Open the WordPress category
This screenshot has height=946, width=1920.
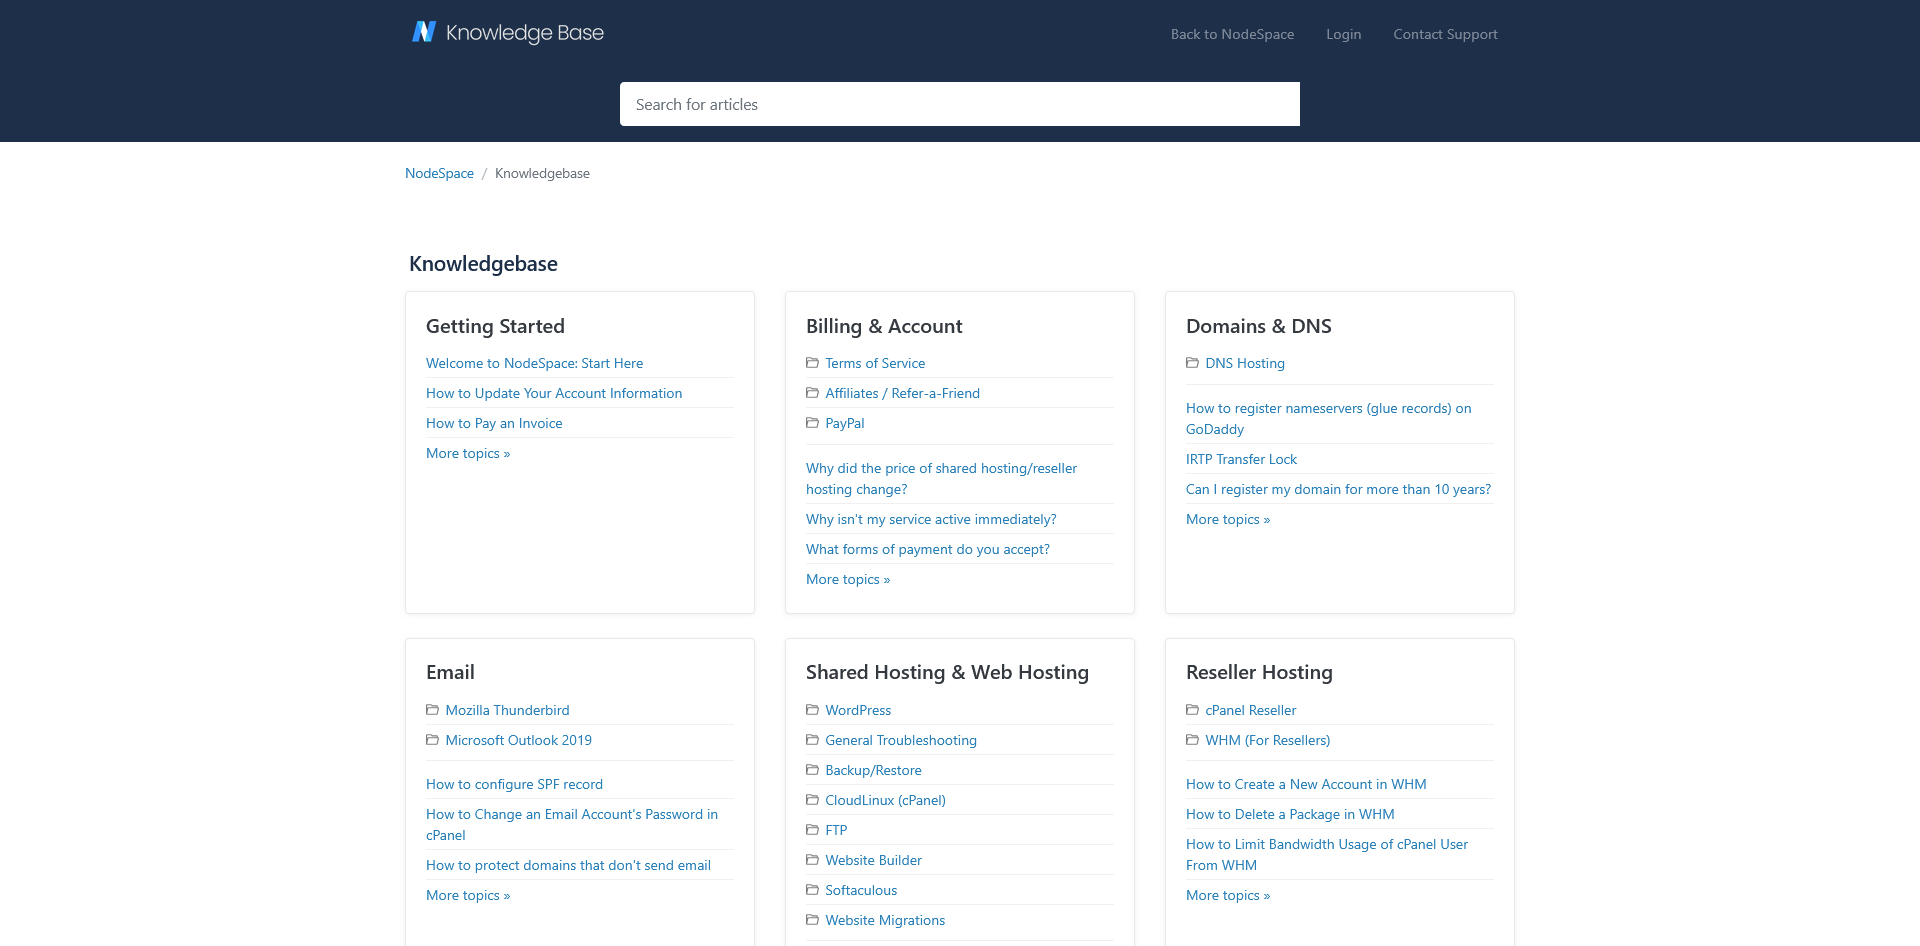coord(858,710)
